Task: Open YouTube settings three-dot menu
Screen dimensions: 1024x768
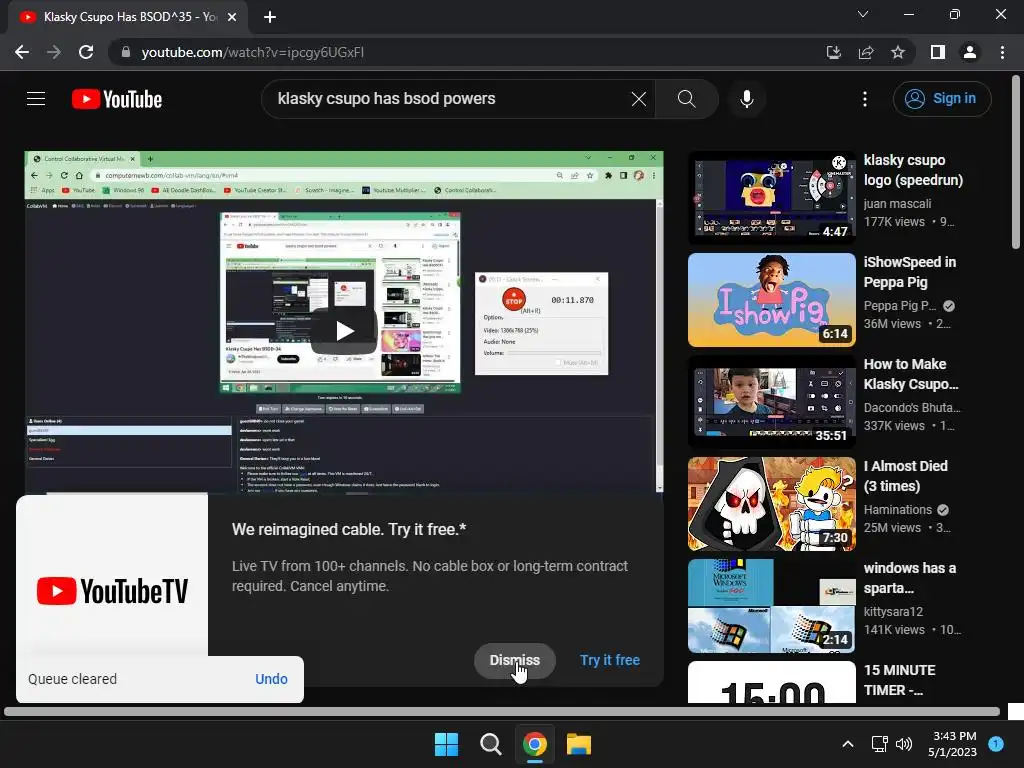Action: point(865,99)
